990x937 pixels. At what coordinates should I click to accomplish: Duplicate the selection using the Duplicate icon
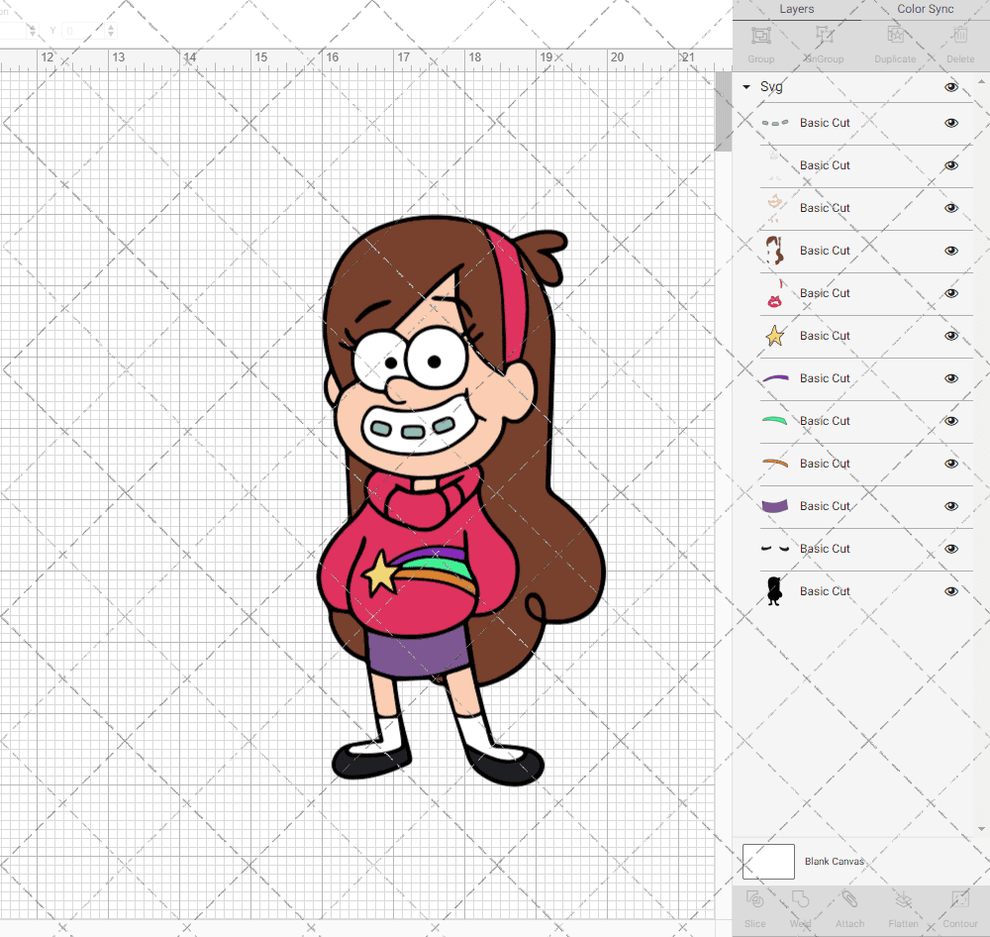tap(894, 42)
